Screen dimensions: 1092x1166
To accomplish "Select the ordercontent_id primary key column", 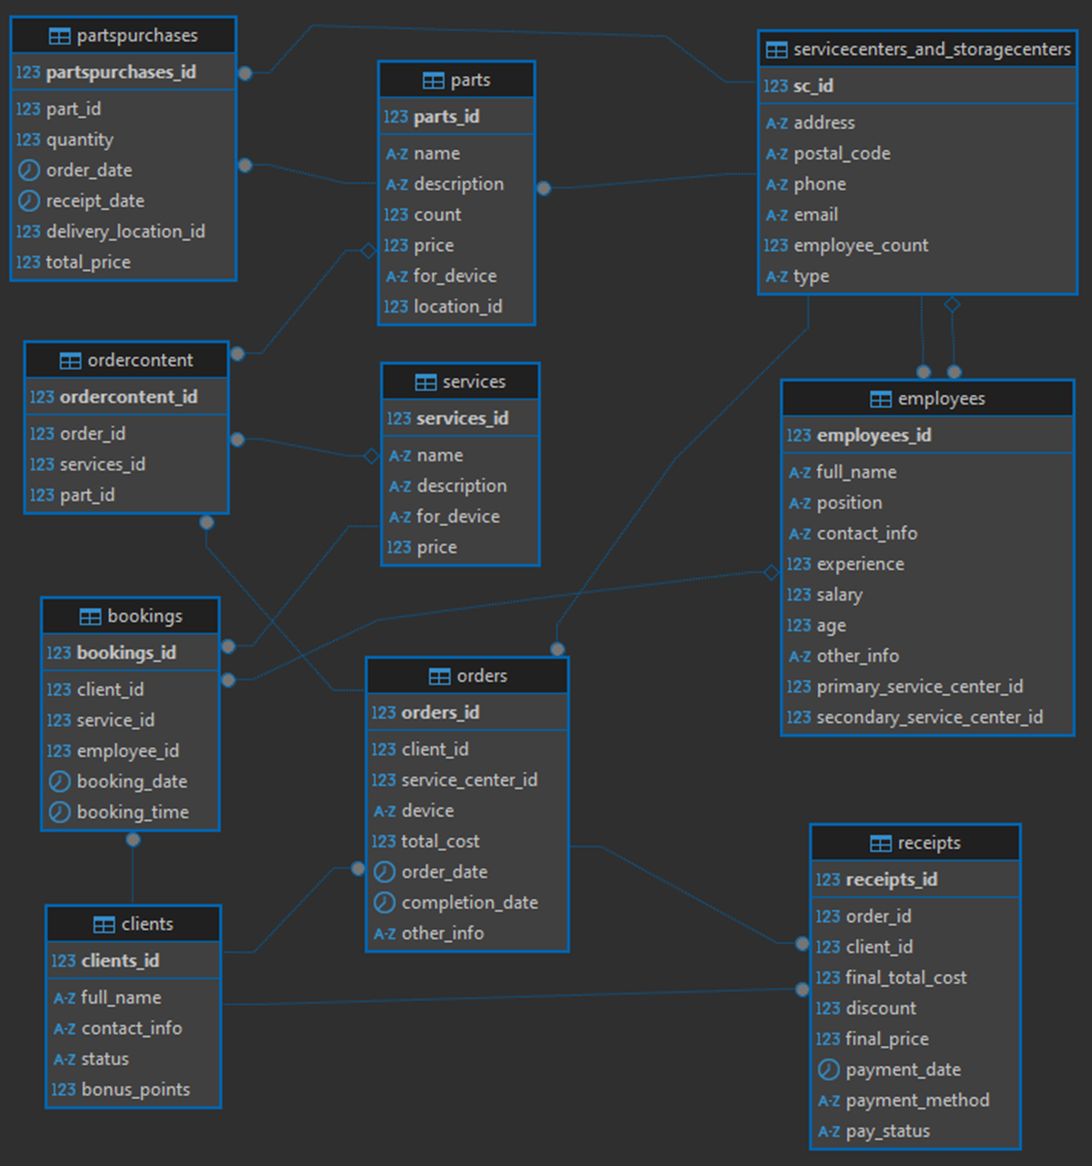I will click(x=126, y=398).
